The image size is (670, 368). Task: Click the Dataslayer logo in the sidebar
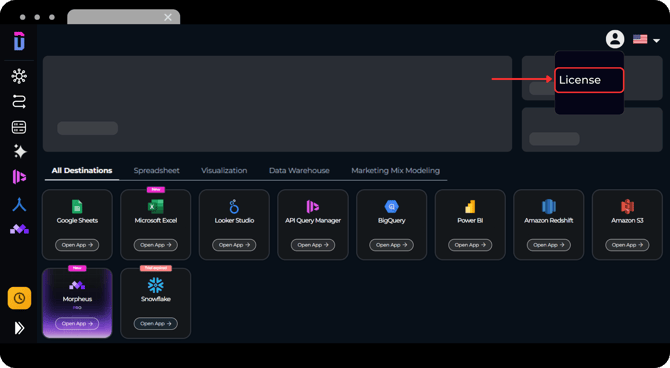(19, 41)
